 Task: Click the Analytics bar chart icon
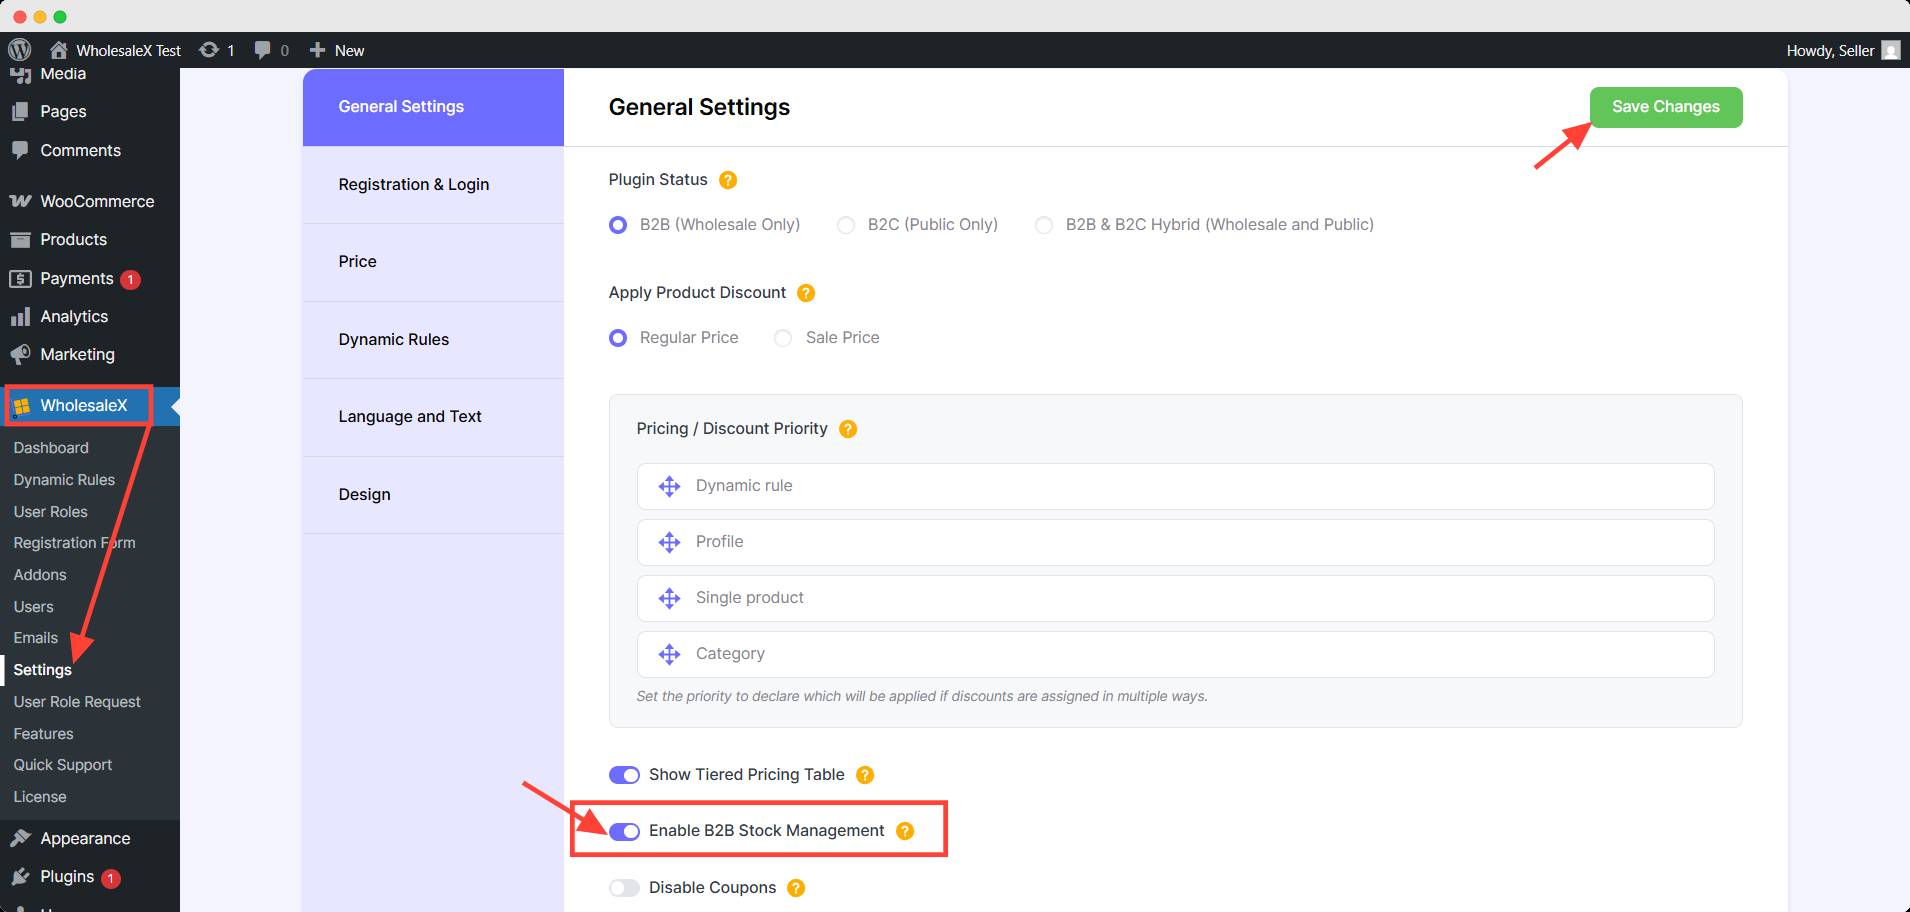tap(20, 317)
